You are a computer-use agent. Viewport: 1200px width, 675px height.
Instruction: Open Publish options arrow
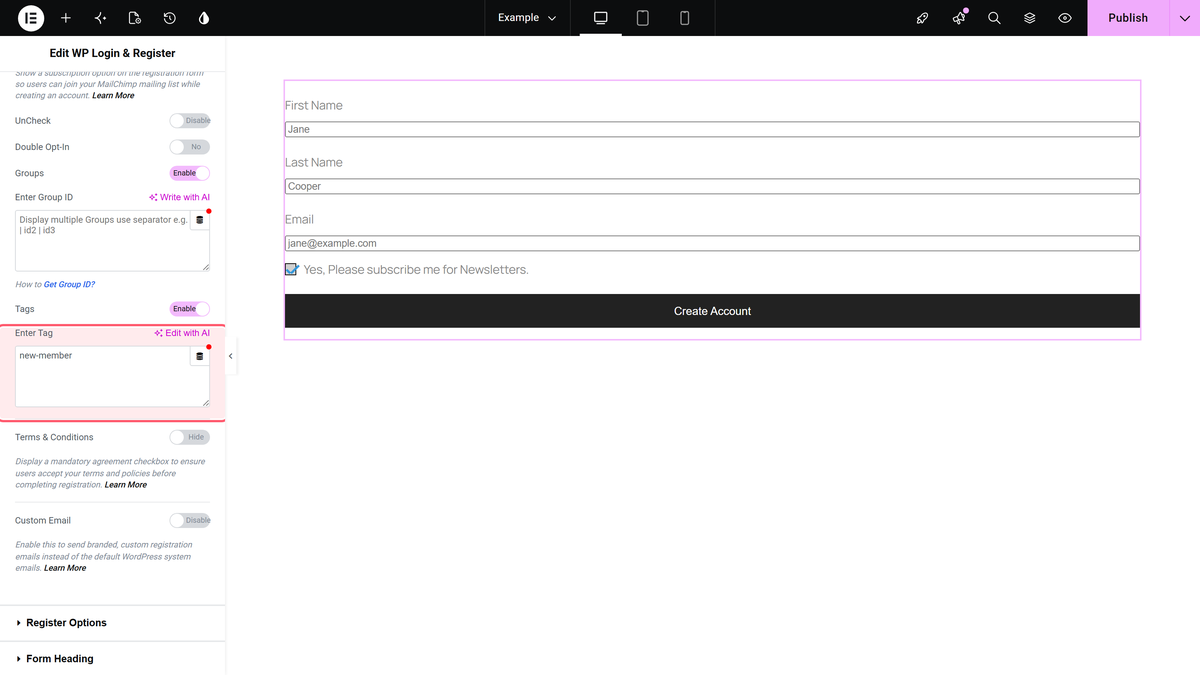(1184, 18)
